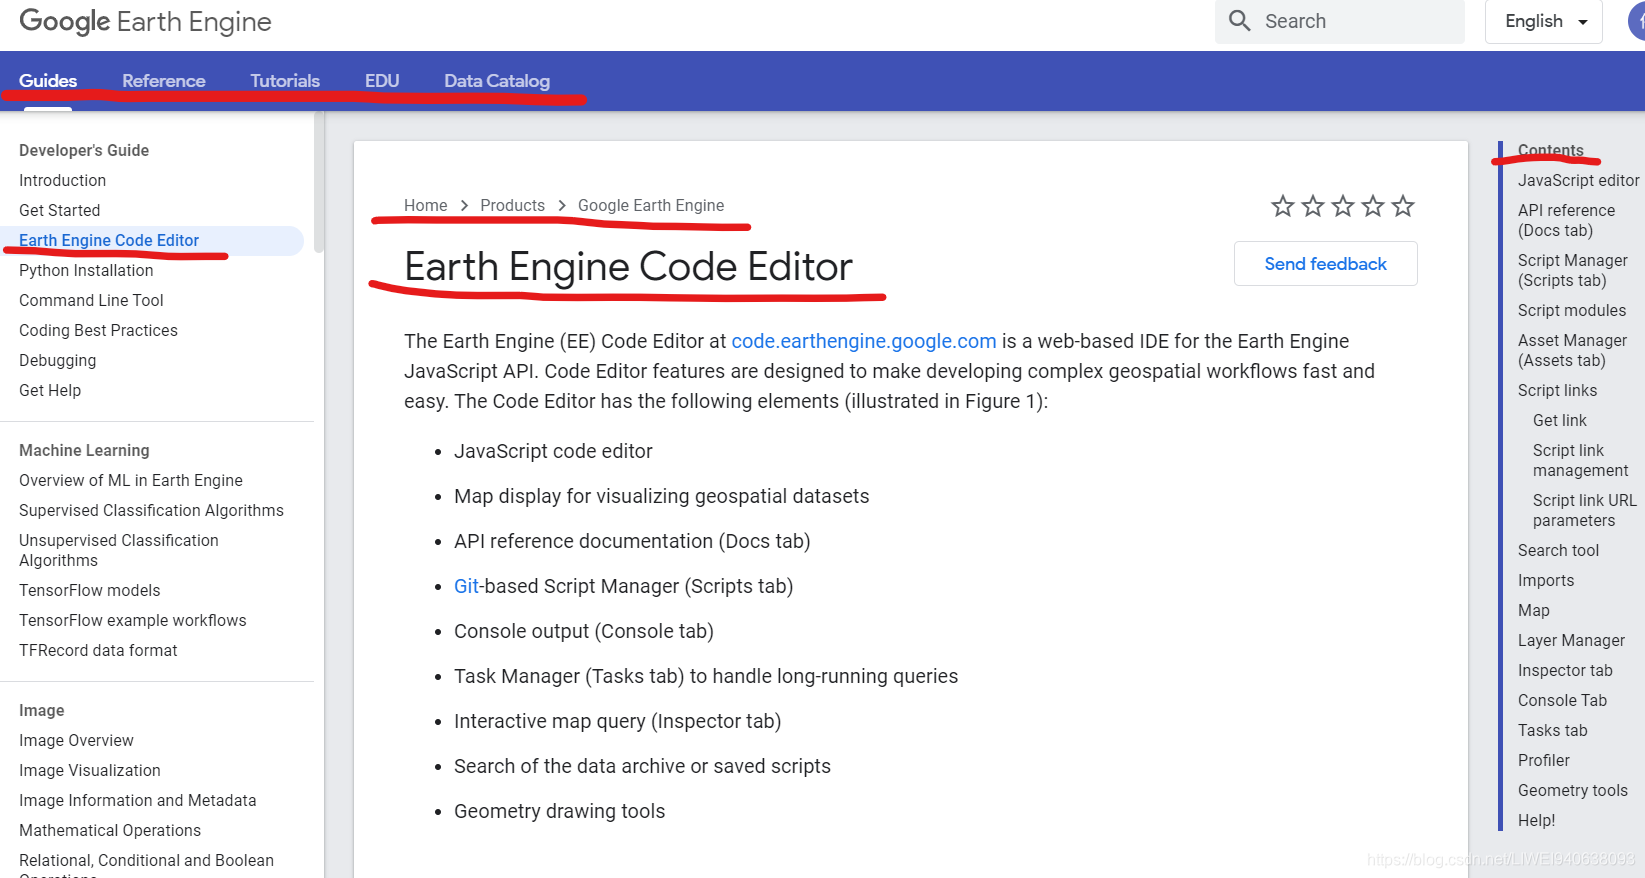Jump to Script link management subsection
This screenshot has height=878, width=1645.
[1580, 460]
